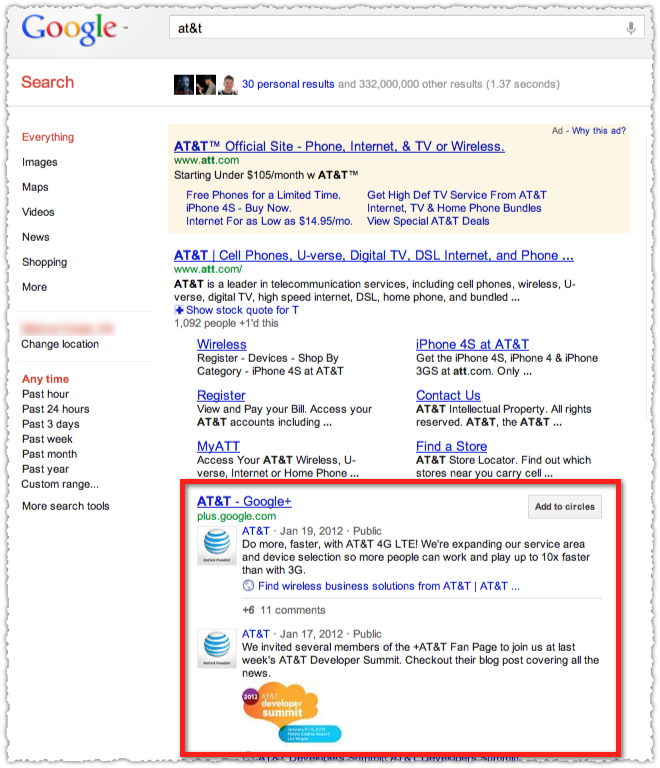Filter results to Past 3 days
660x768 pixels.
tap(51, 424)
